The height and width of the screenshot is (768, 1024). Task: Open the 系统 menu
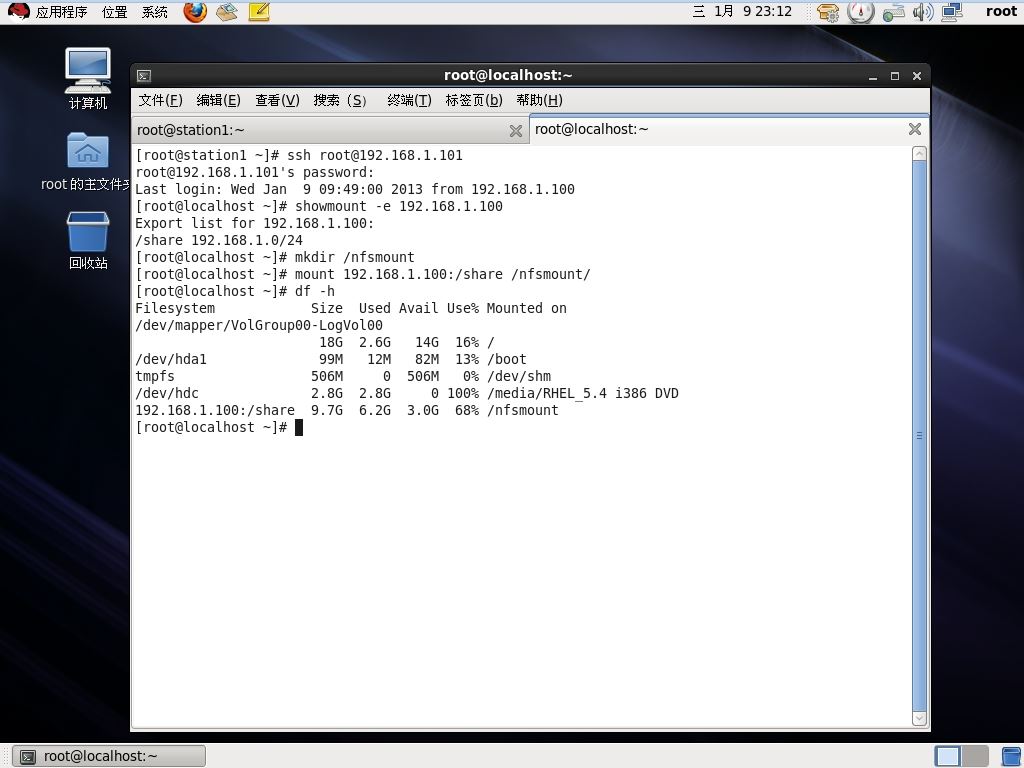tap(155, 12)
